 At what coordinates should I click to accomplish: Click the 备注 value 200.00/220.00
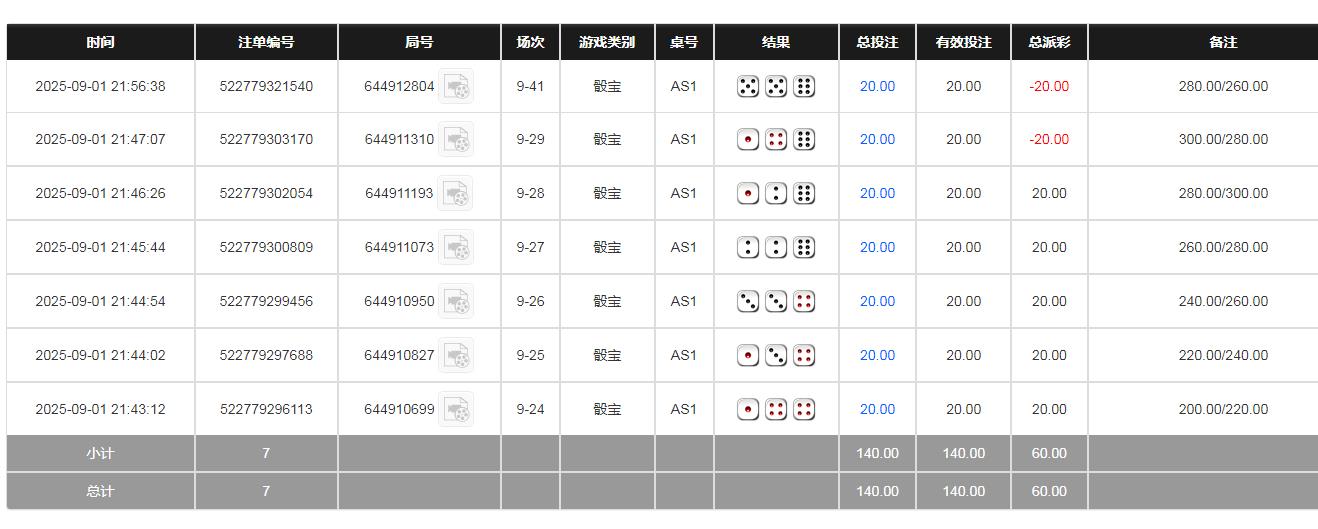pyautogui.click(x=1223, y=410)
